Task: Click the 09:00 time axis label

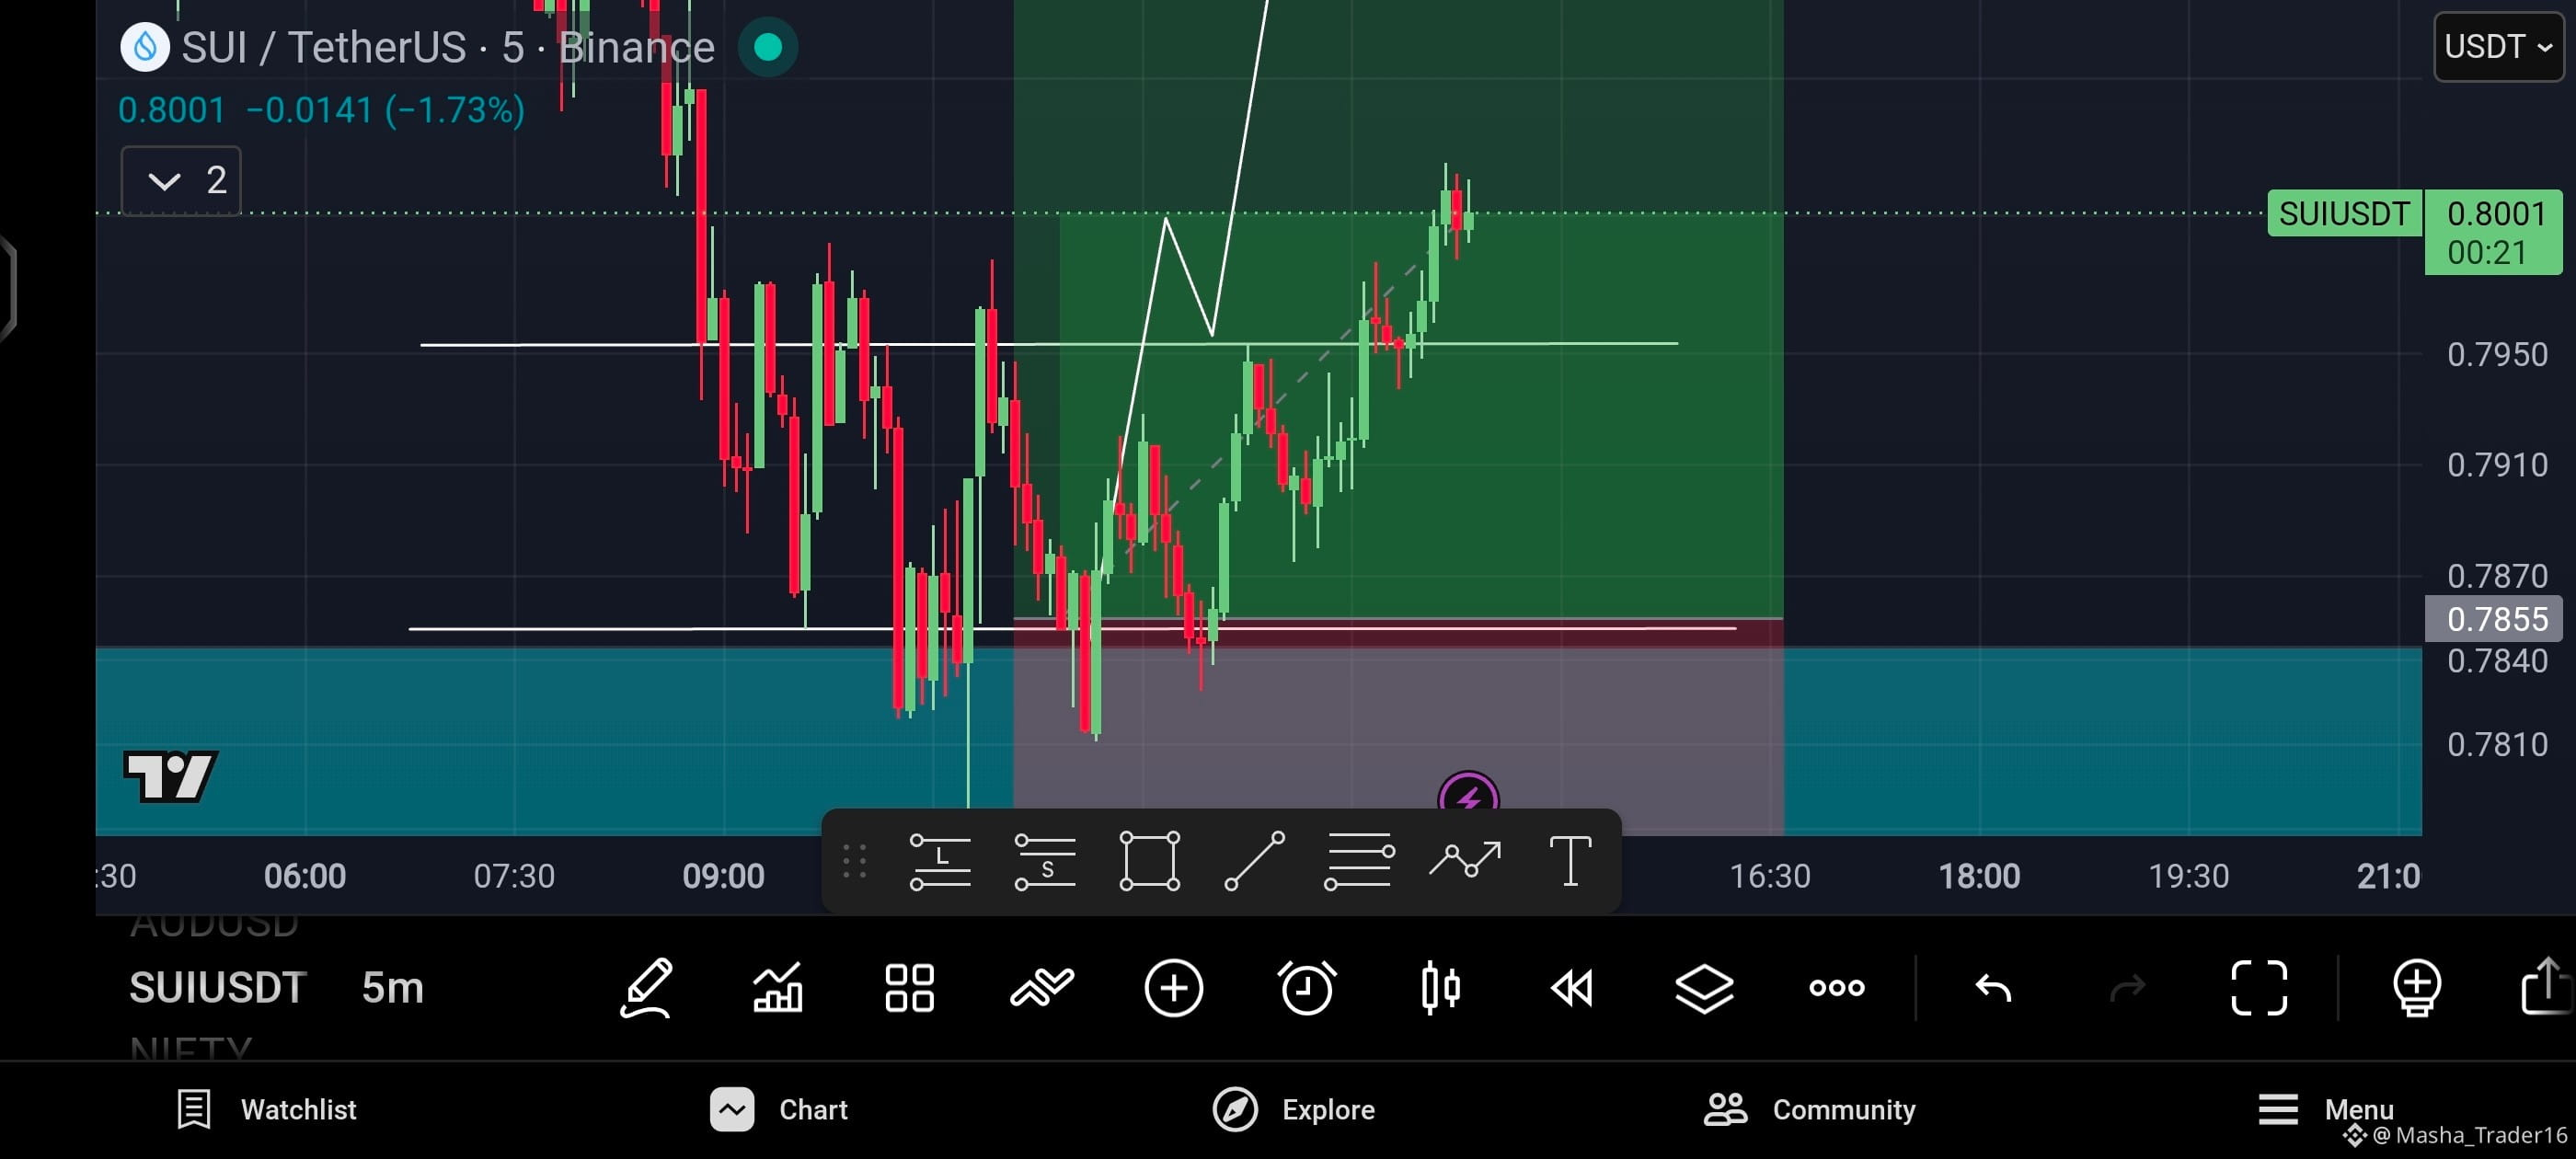Action: (723, 876)
